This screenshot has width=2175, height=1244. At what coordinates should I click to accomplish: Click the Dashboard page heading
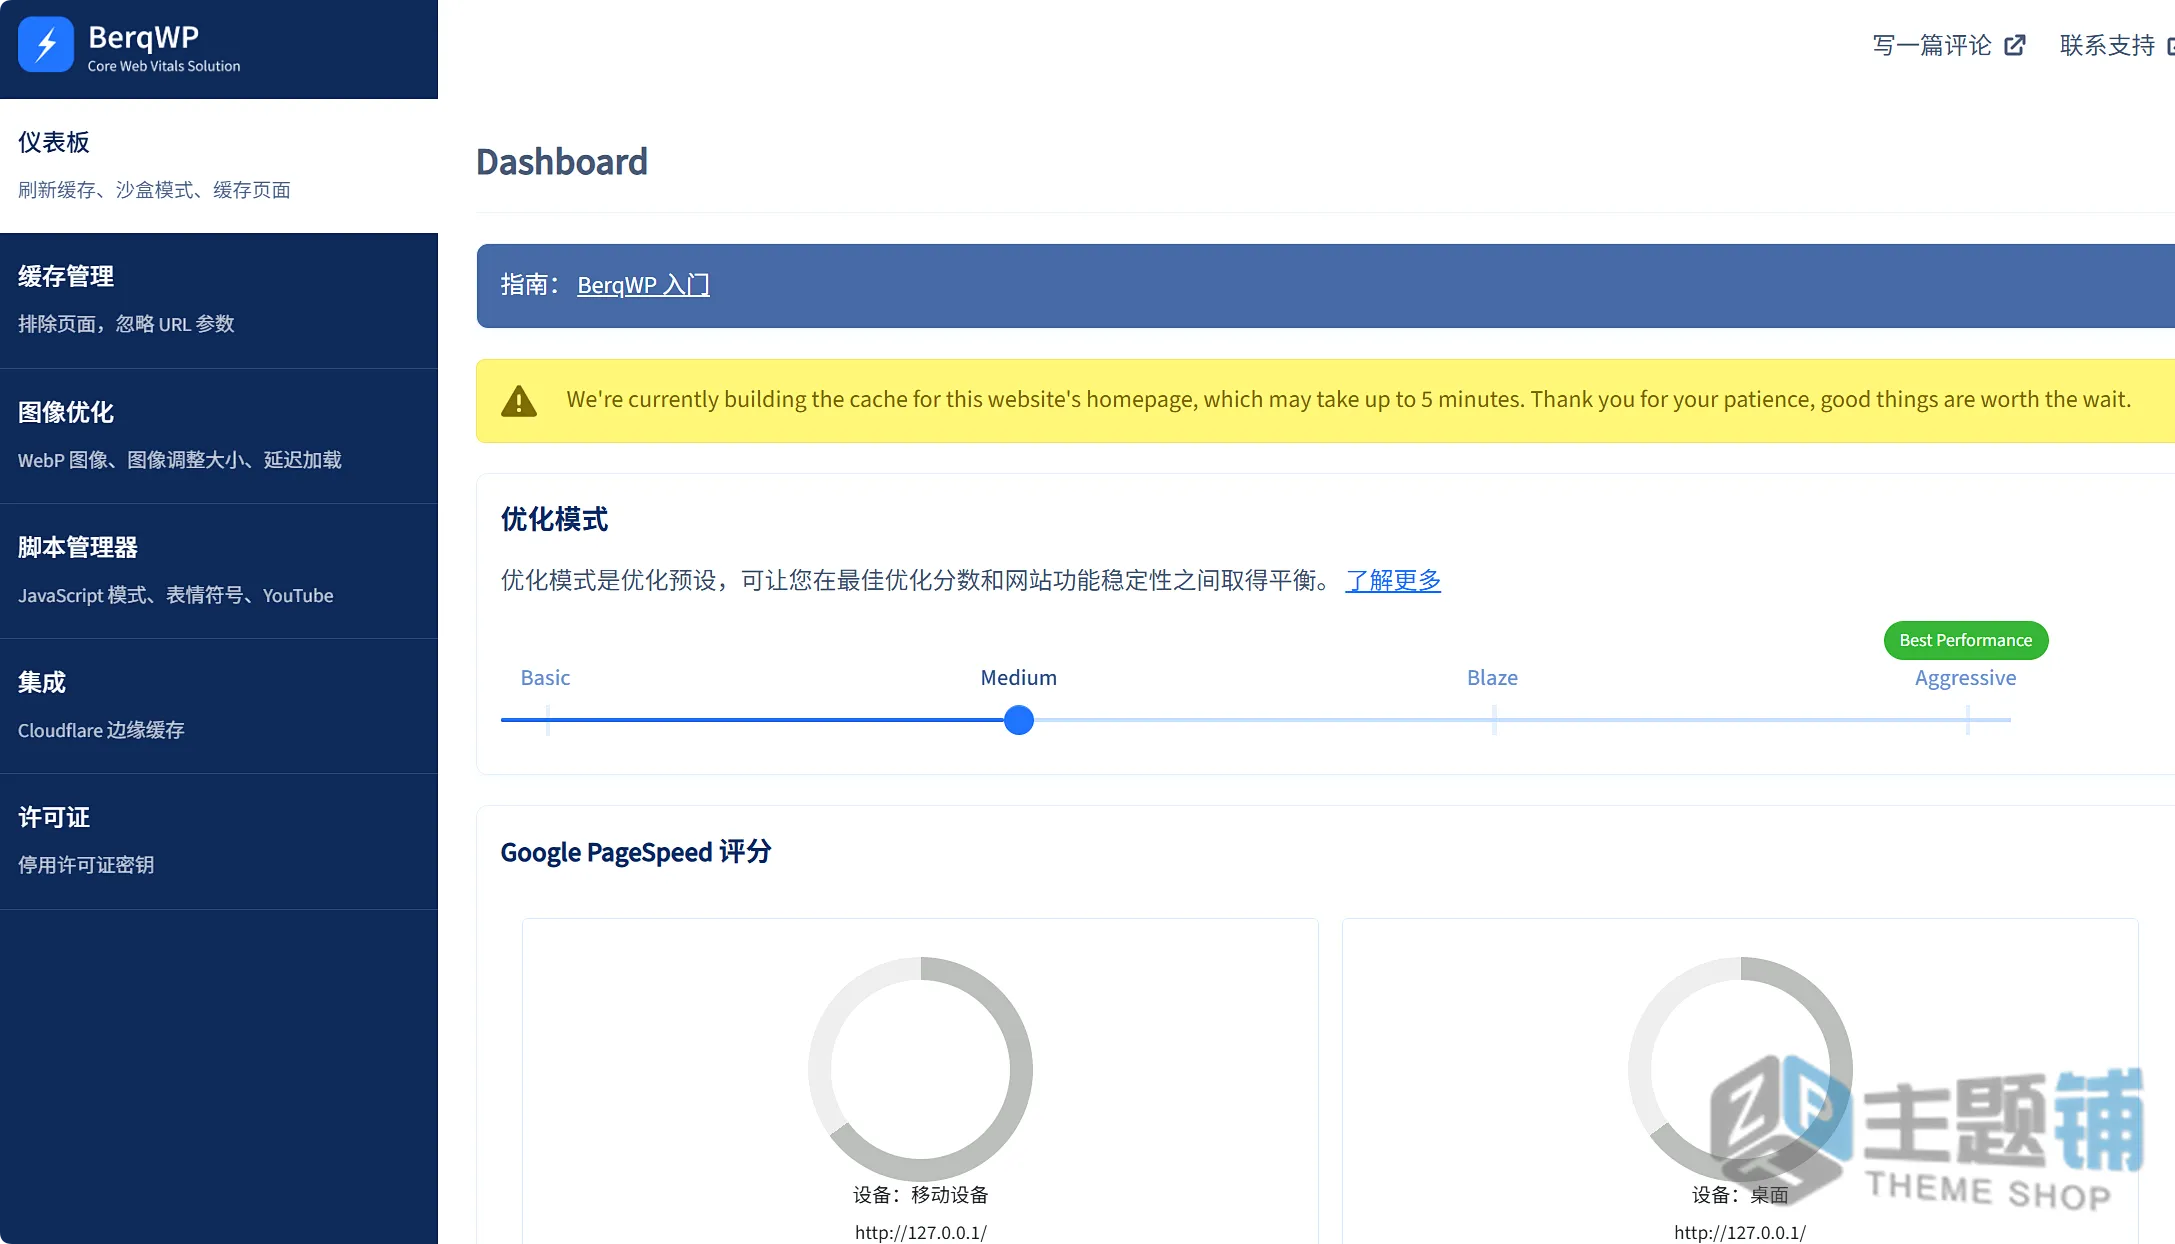coord(562,162)
